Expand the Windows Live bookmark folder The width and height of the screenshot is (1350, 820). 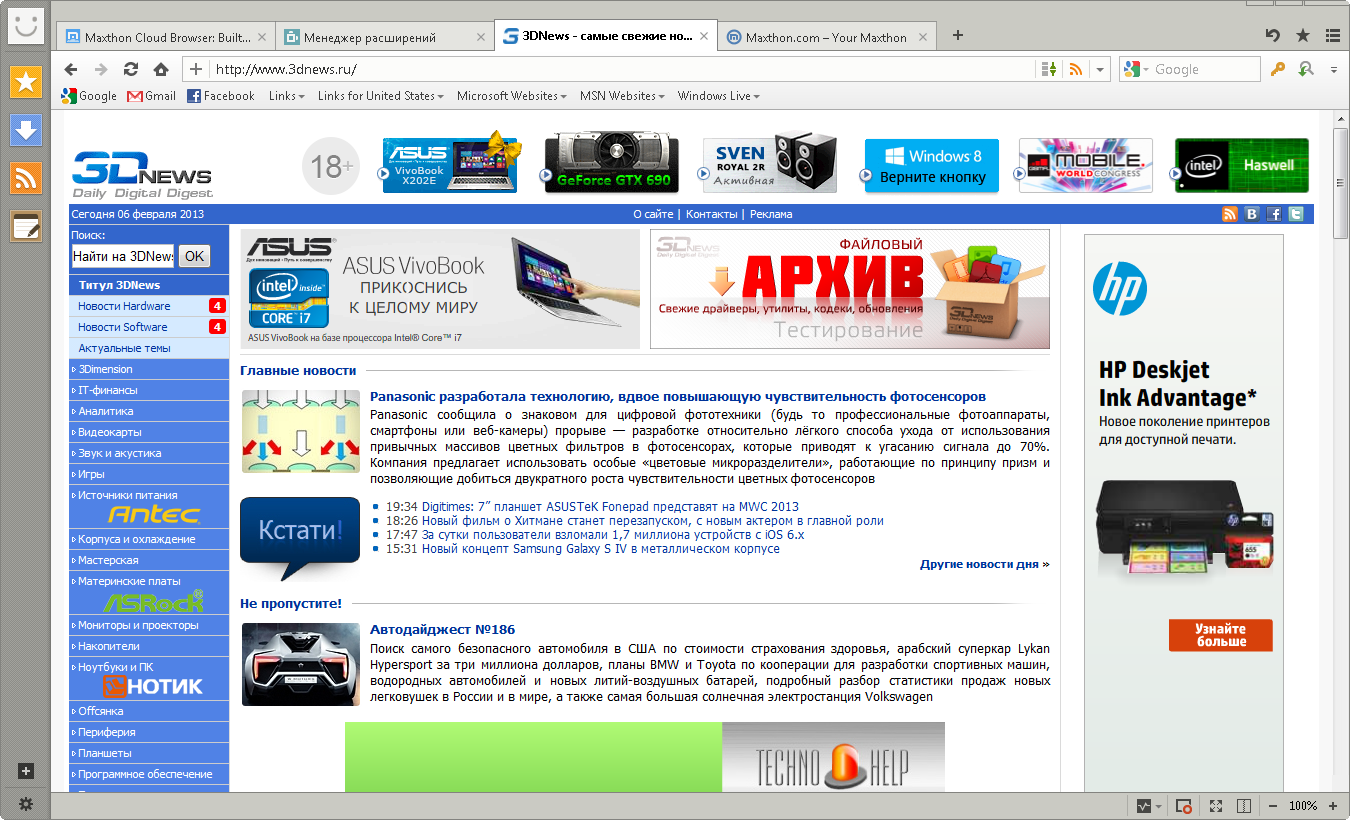click(x=719, y=96)
